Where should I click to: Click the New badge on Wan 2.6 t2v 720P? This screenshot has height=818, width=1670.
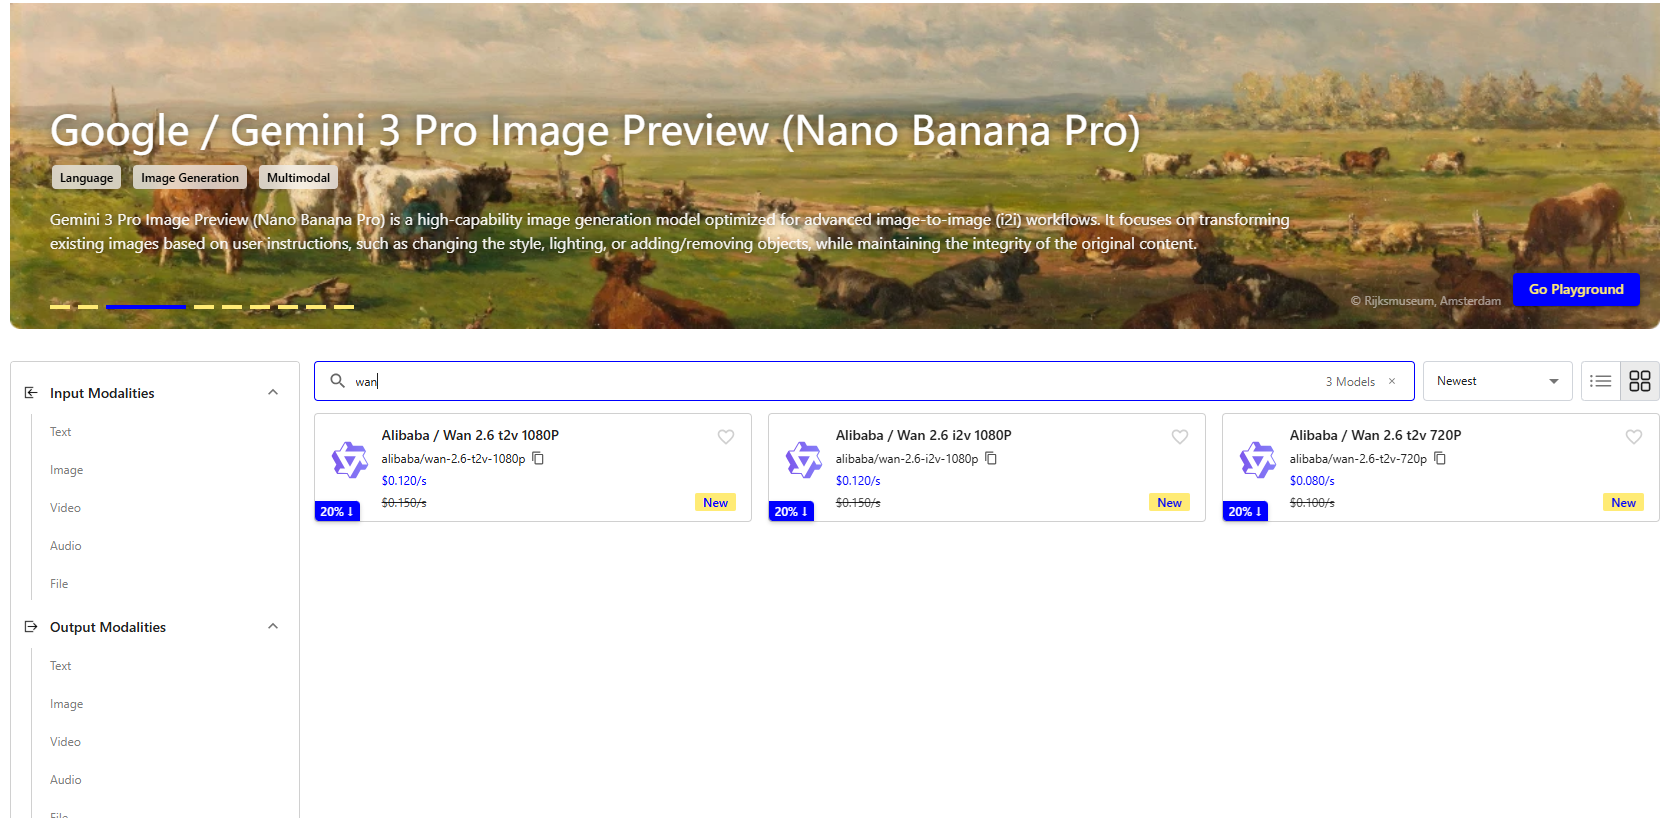[x=1623, y=503]
